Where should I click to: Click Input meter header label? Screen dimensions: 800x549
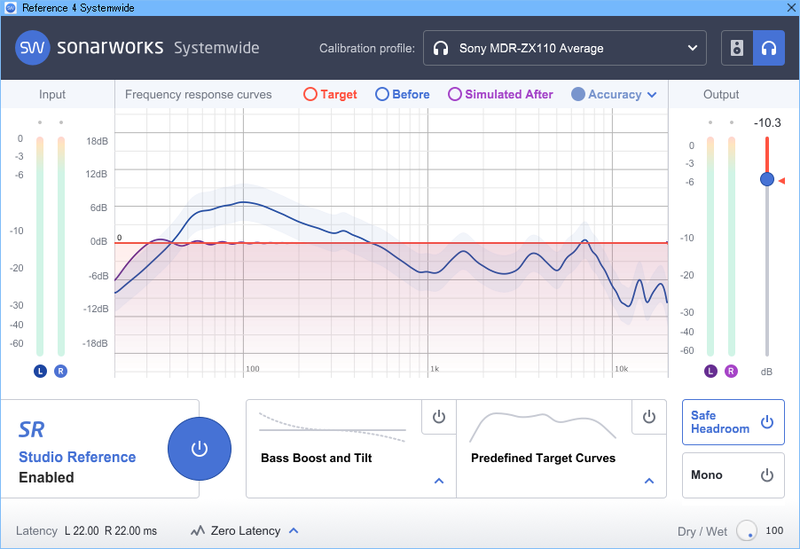(52, 94)
